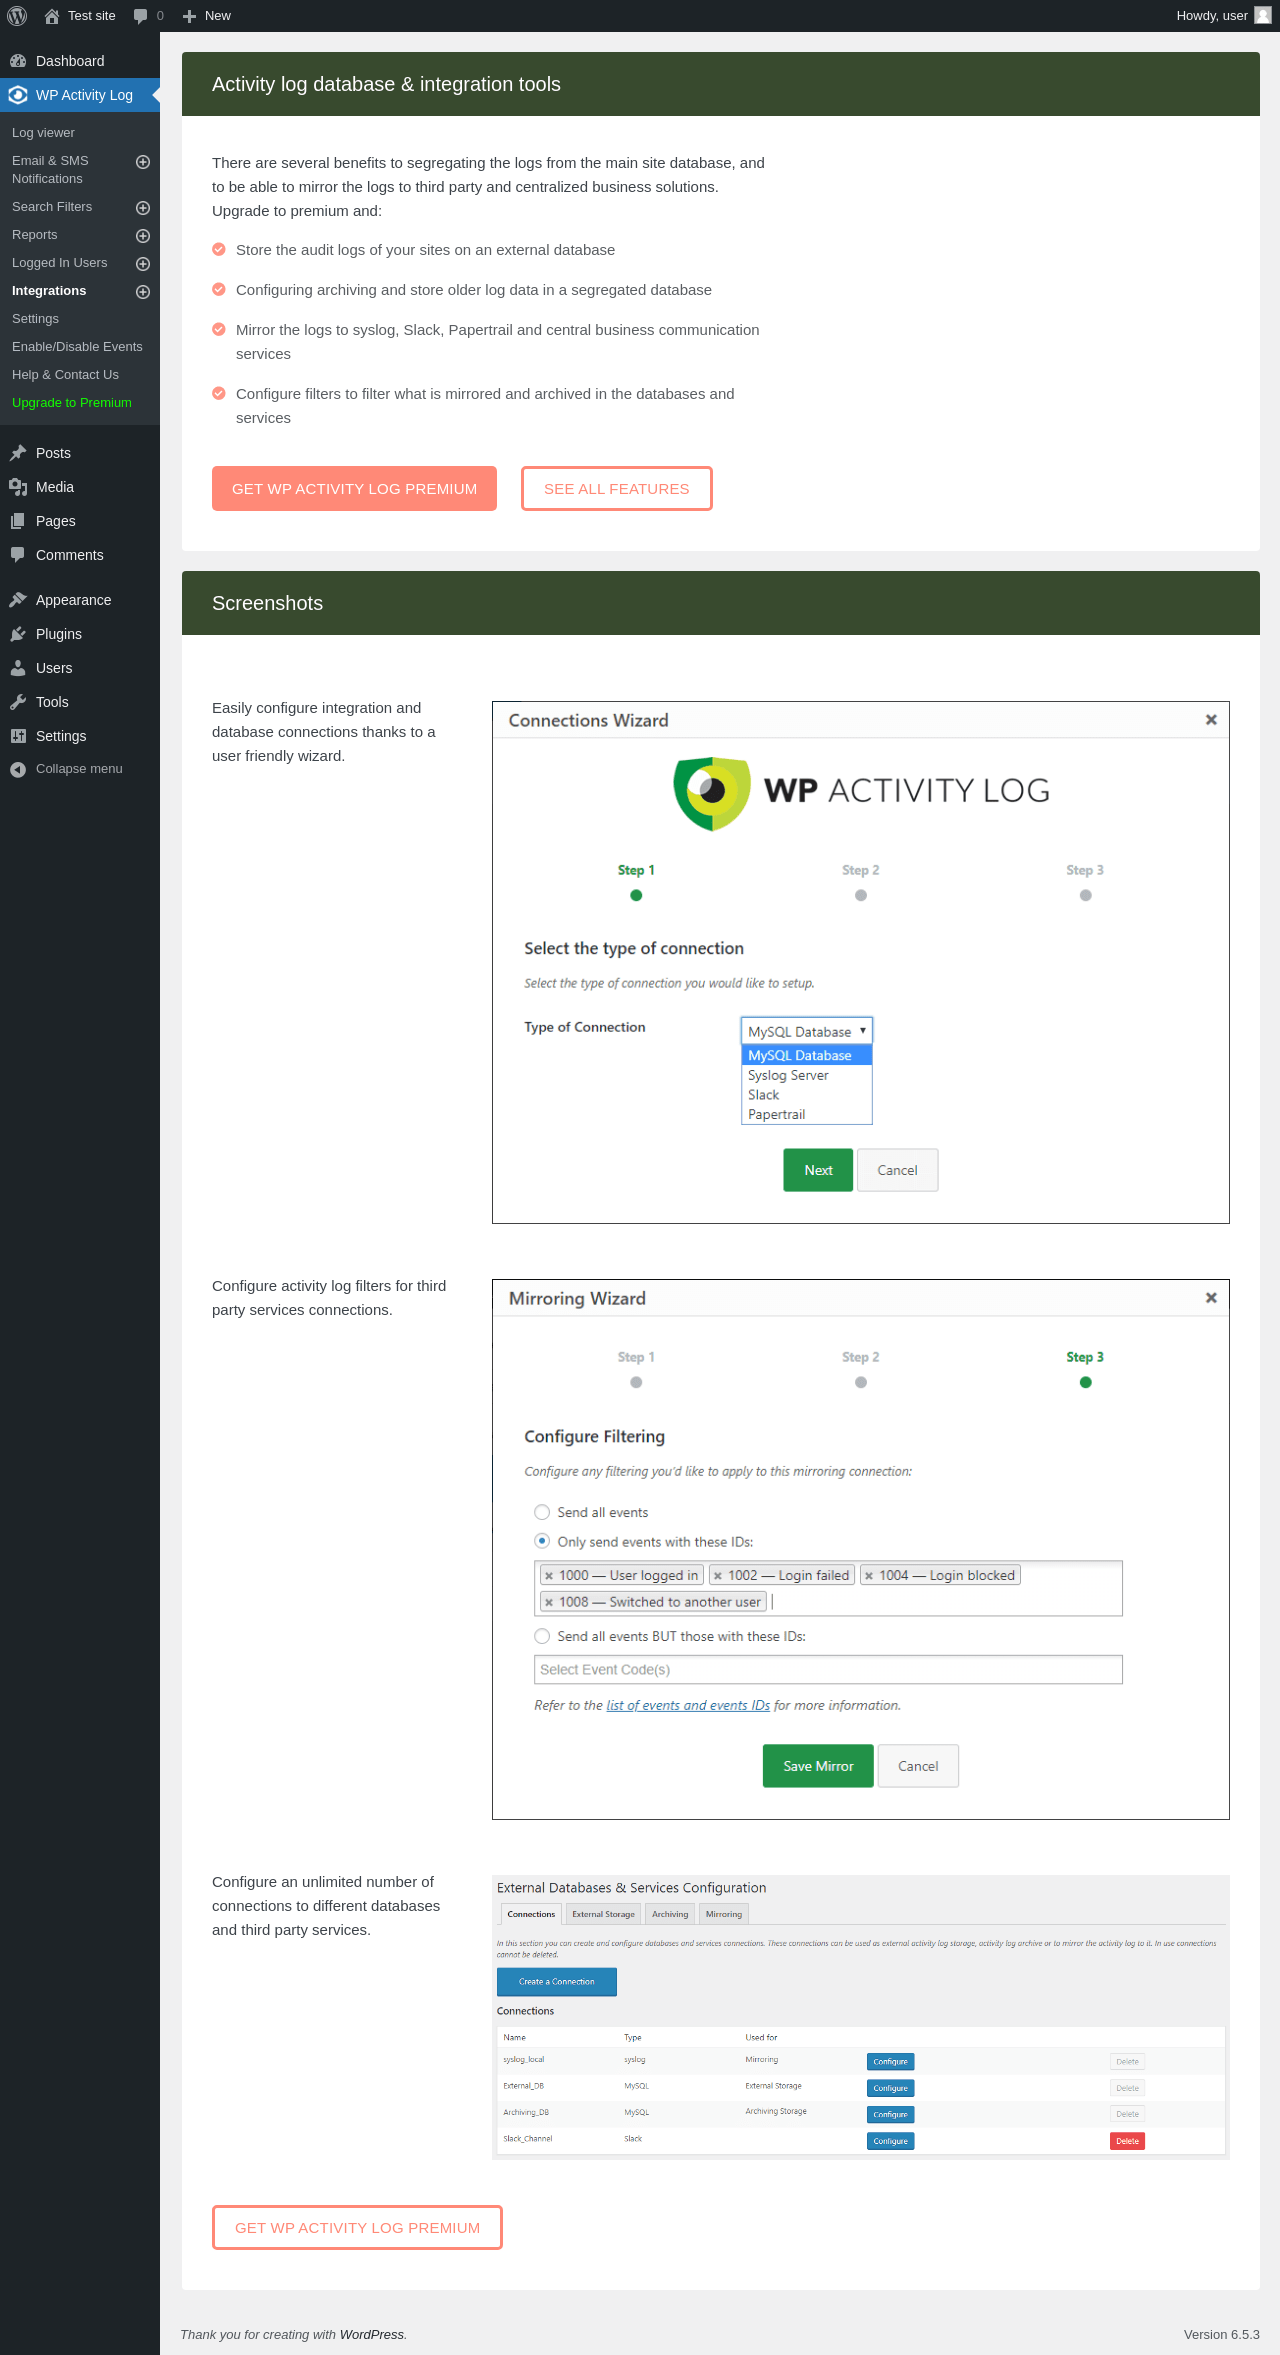Pick the highlighted MySQL Database option in the list

tap(806, 1056)
